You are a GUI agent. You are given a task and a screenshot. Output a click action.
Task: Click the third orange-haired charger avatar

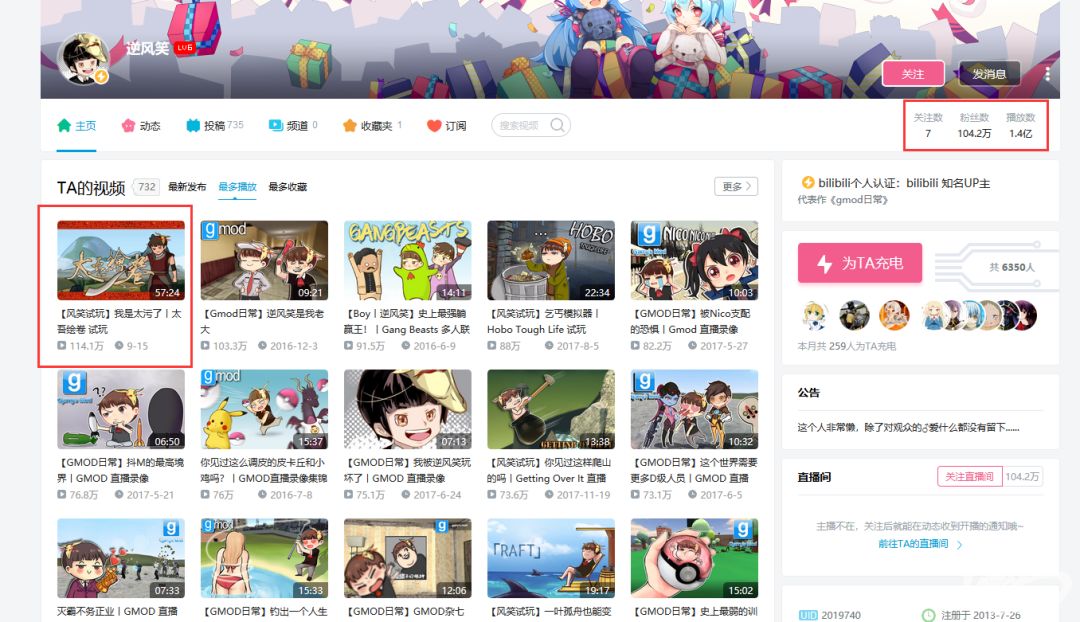pyautogui.click(x=894, y=315)
